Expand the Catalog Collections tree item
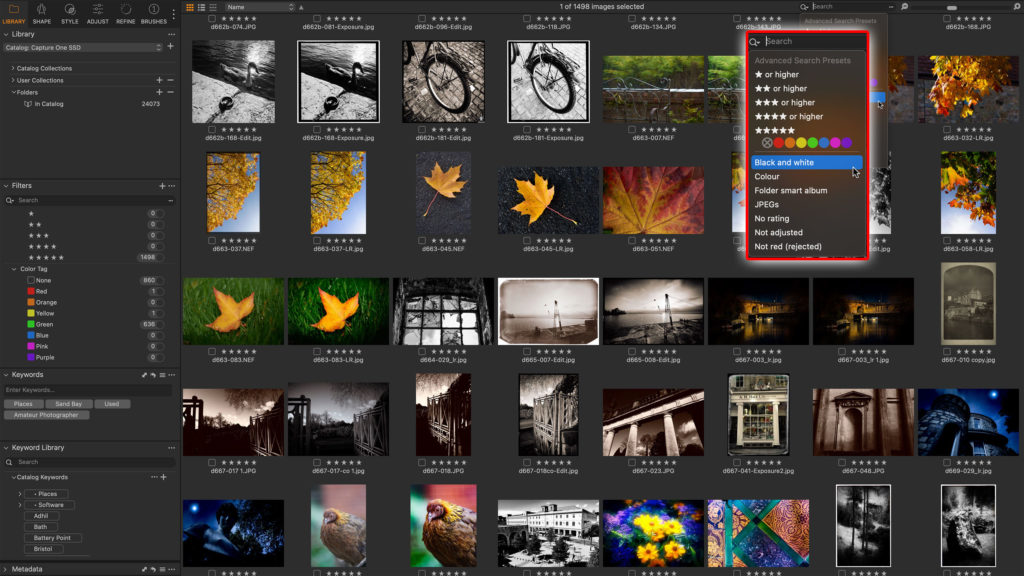 12,68
